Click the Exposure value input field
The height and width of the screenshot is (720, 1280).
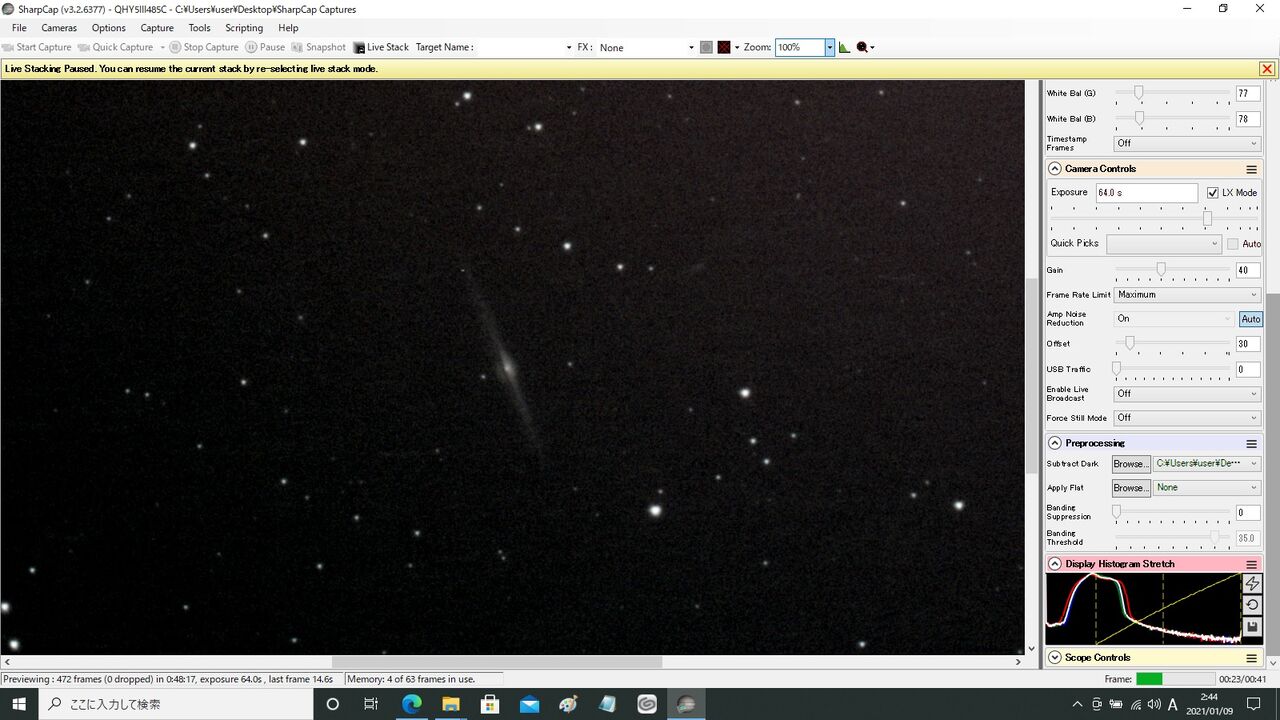(x=1146, y=193)
